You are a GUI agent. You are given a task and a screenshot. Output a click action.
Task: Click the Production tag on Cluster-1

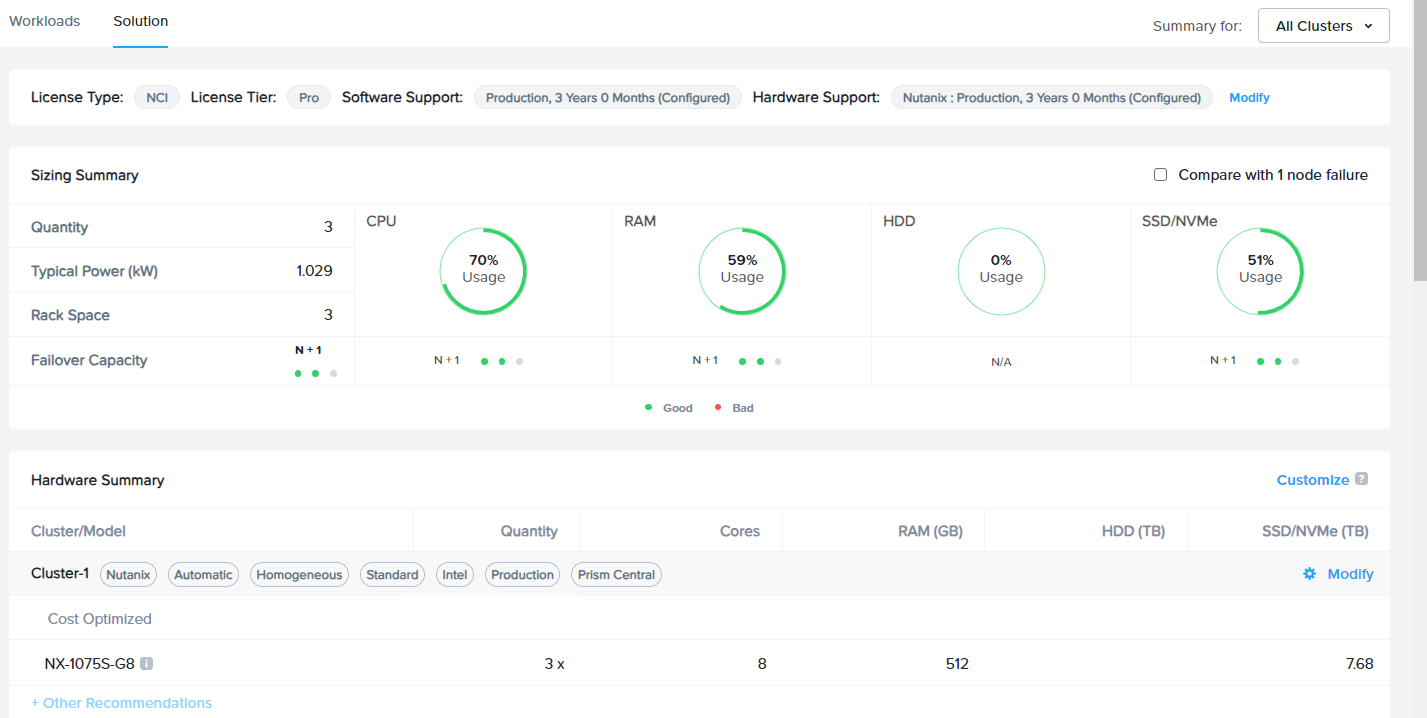(x=522, y=574)
